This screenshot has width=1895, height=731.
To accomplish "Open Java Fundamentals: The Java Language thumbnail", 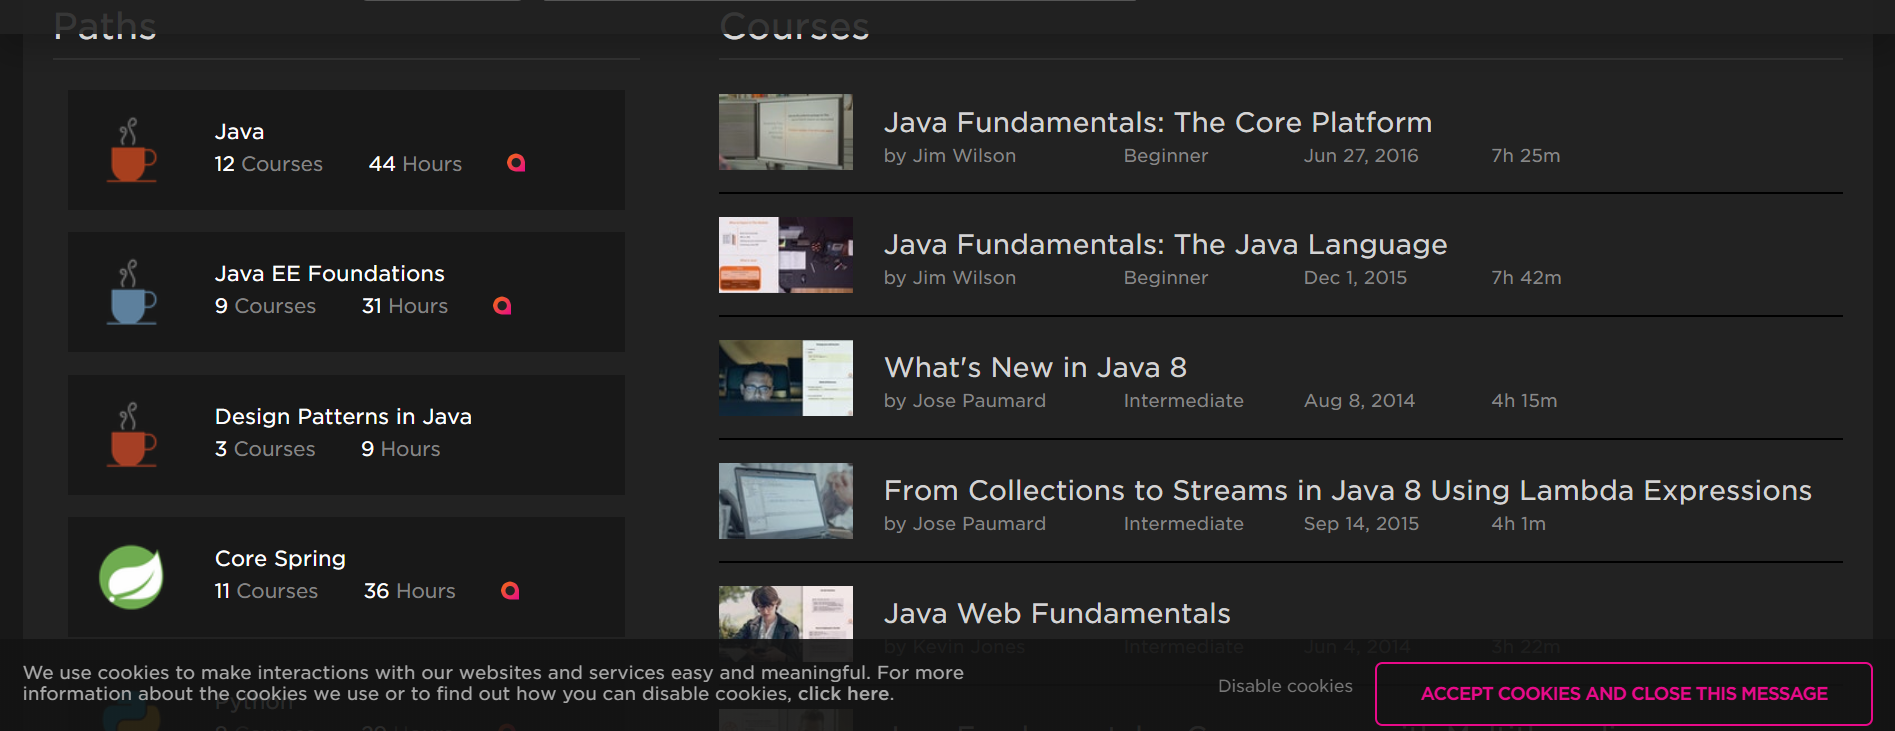I will click(x=785, y=255).
